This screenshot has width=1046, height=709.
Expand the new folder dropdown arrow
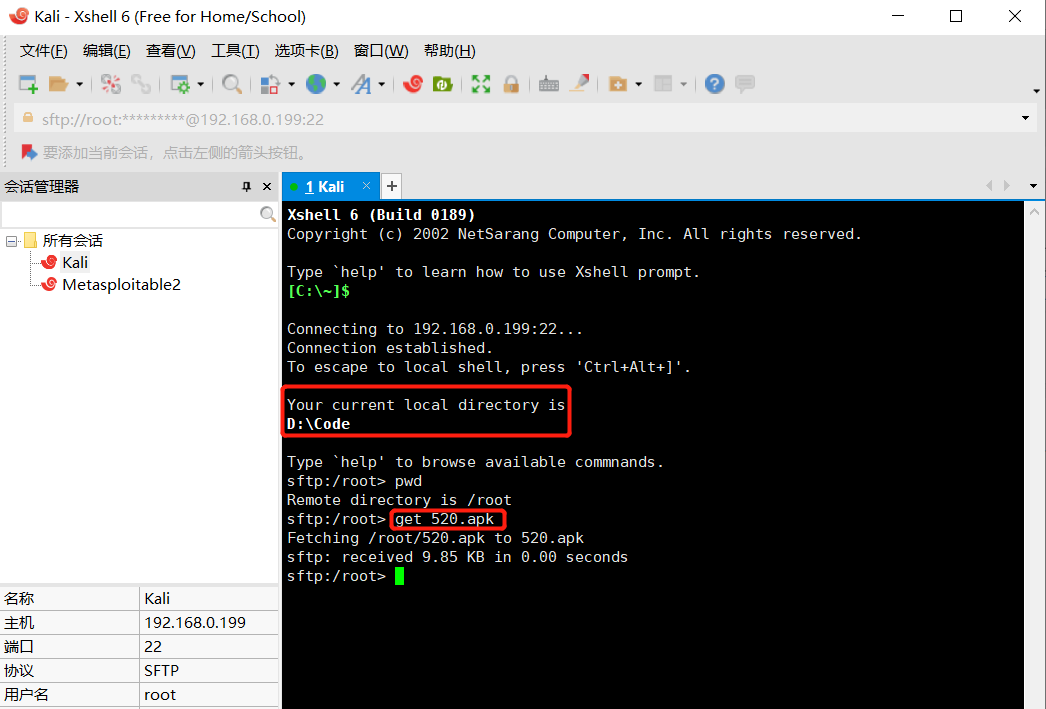click(x=638, y=84)
